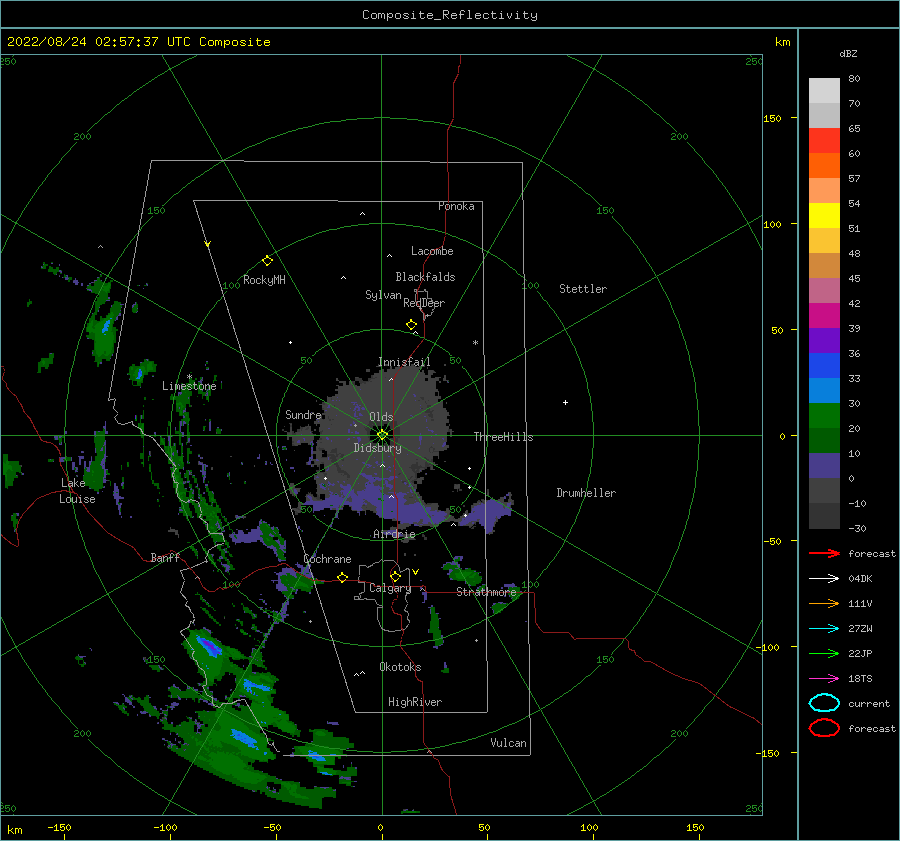Click the Olds city label

coord(381,417)
